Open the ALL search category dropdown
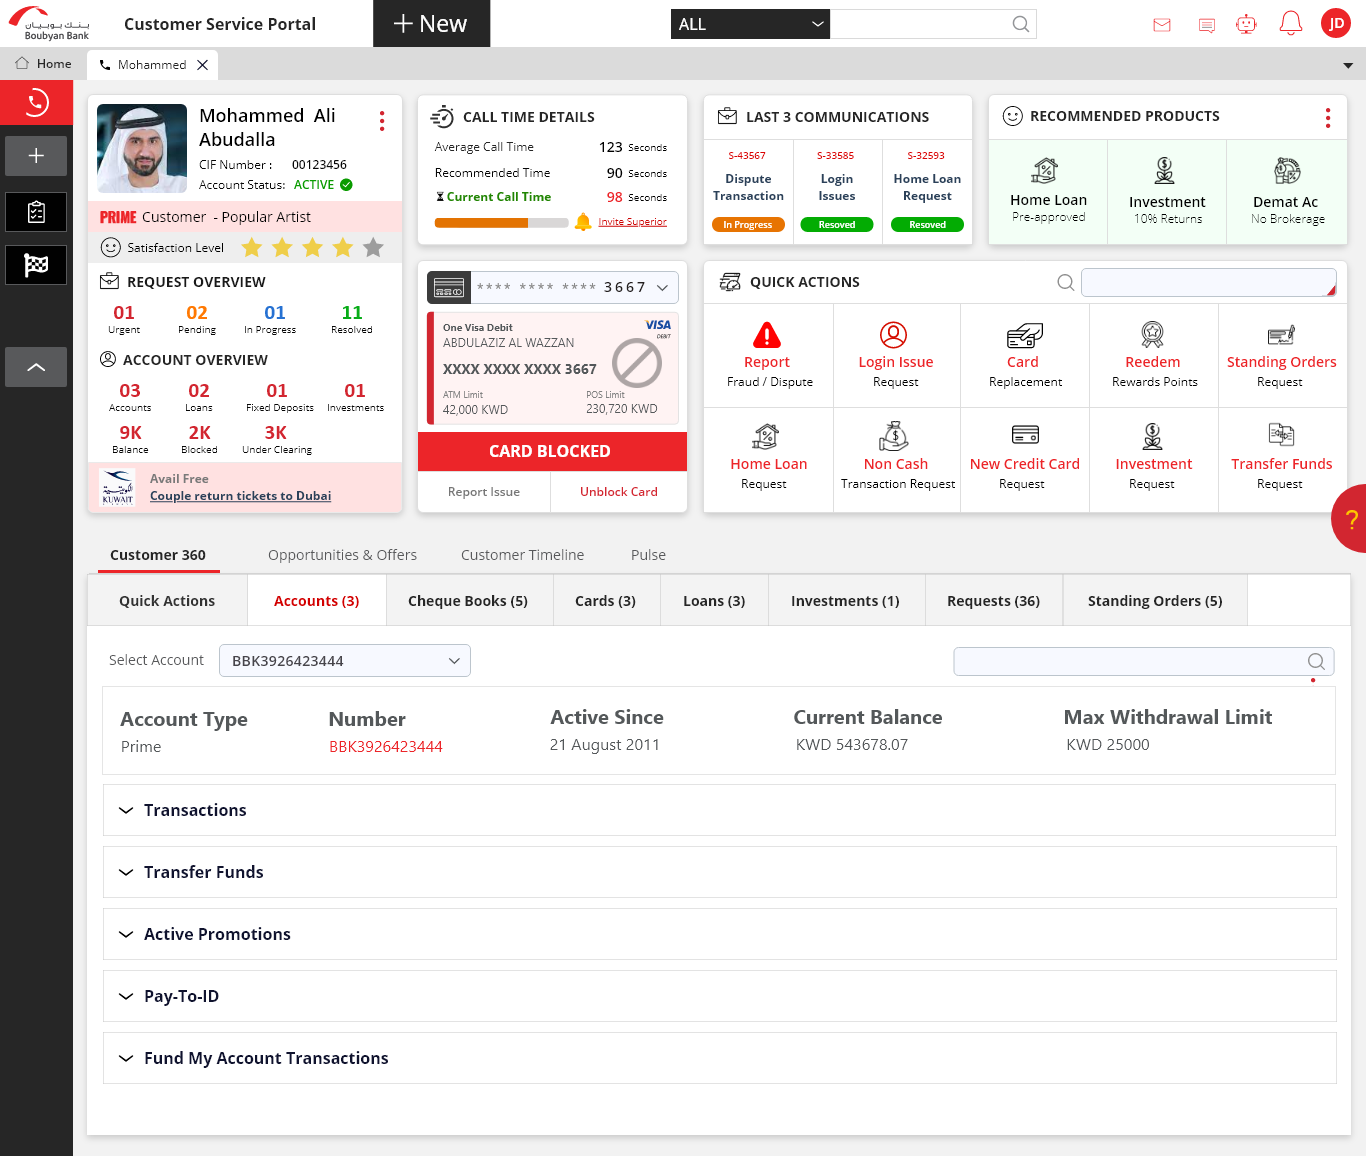1366x1156 pixels. click(750, 24)
